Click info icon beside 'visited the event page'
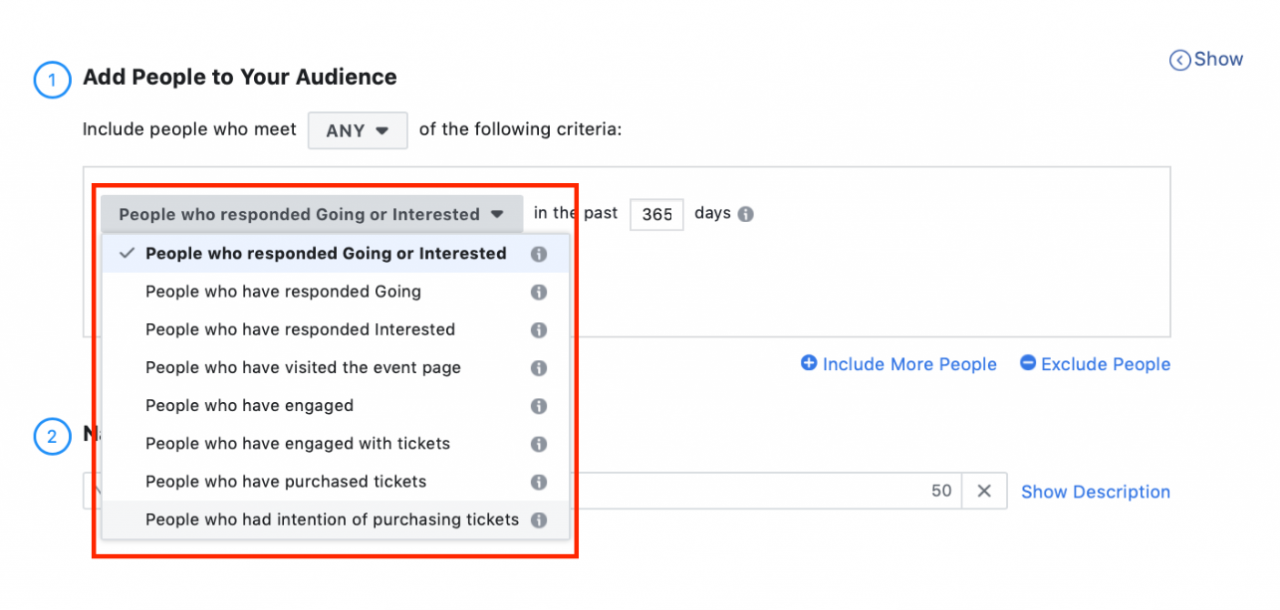 click(x=538, y=368)
